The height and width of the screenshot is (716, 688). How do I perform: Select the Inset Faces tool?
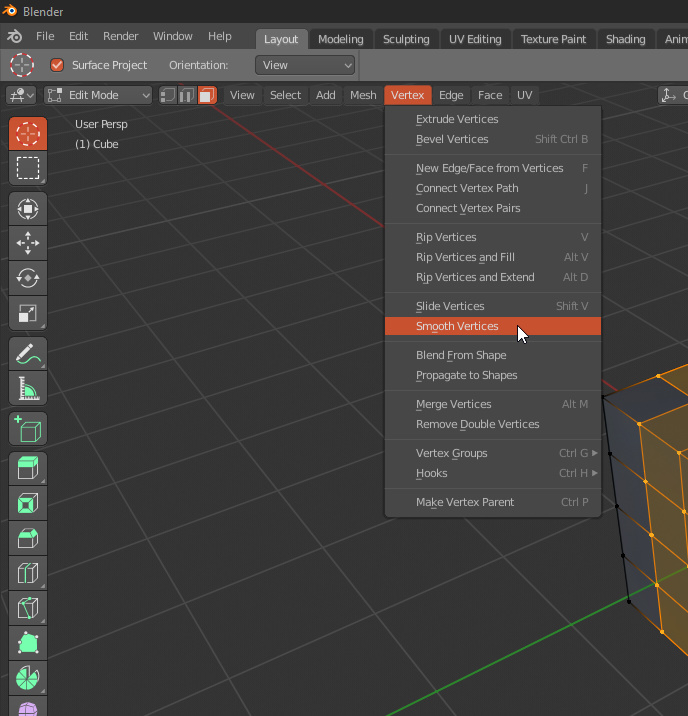28,503
